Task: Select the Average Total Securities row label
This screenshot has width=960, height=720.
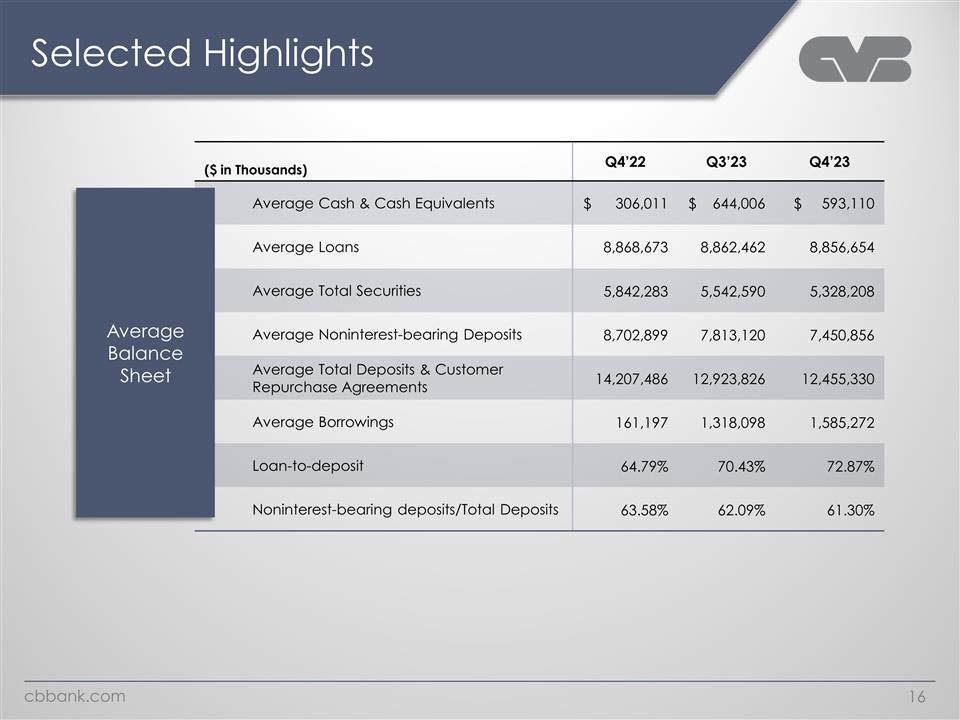Action: tap(337, 291)
